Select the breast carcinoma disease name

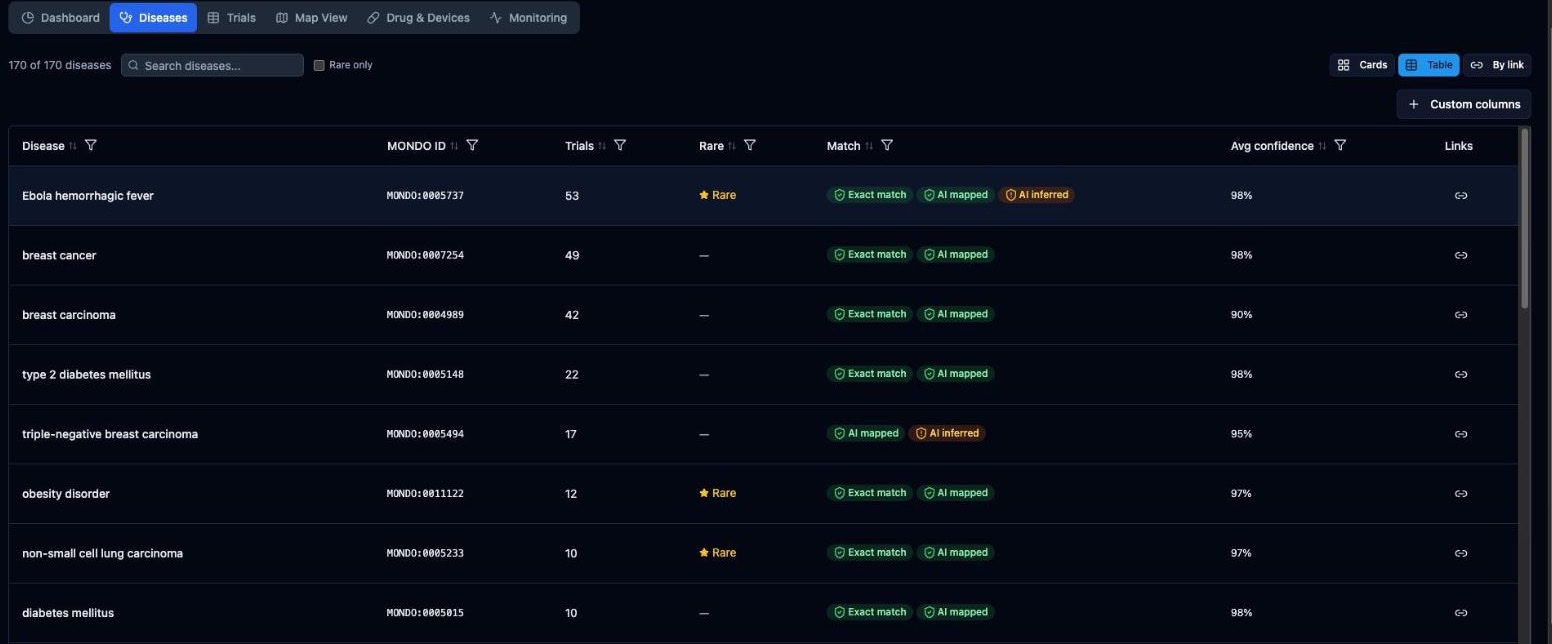[x=69, y=315]
